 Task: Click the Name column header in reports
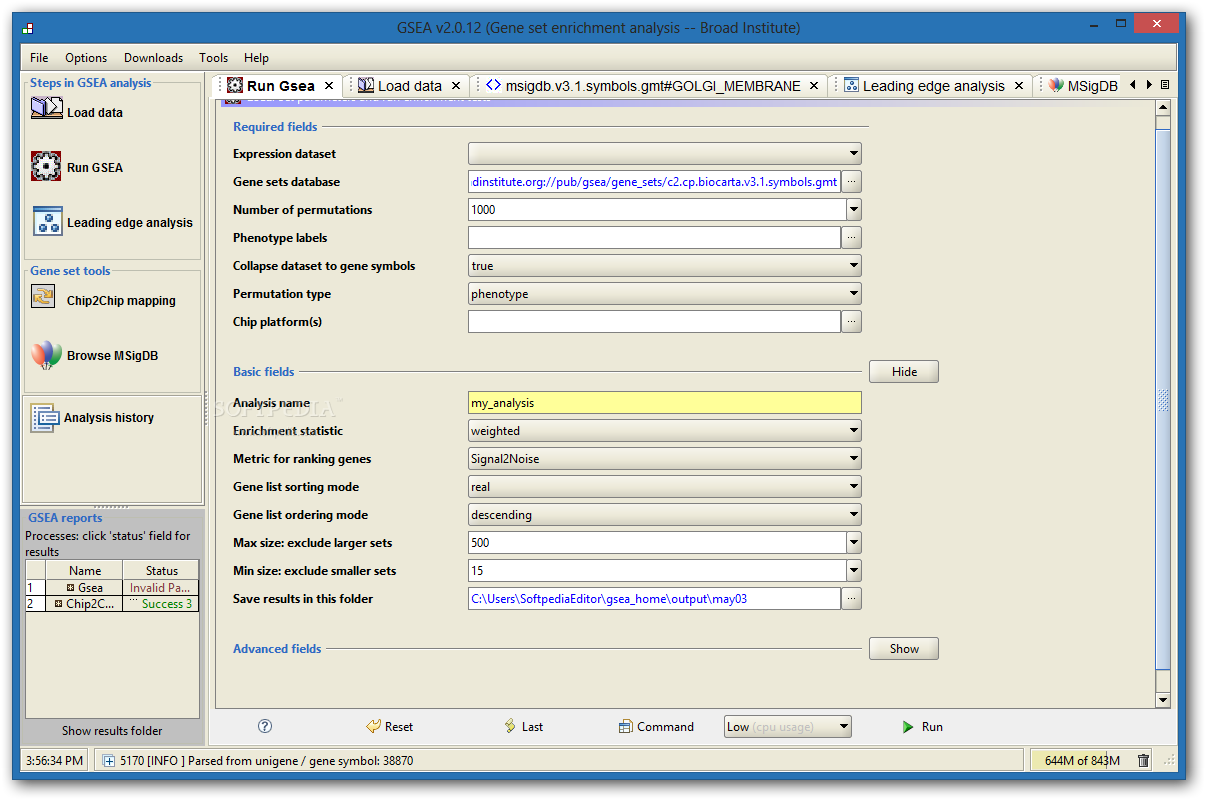click(x=85, y=571)
